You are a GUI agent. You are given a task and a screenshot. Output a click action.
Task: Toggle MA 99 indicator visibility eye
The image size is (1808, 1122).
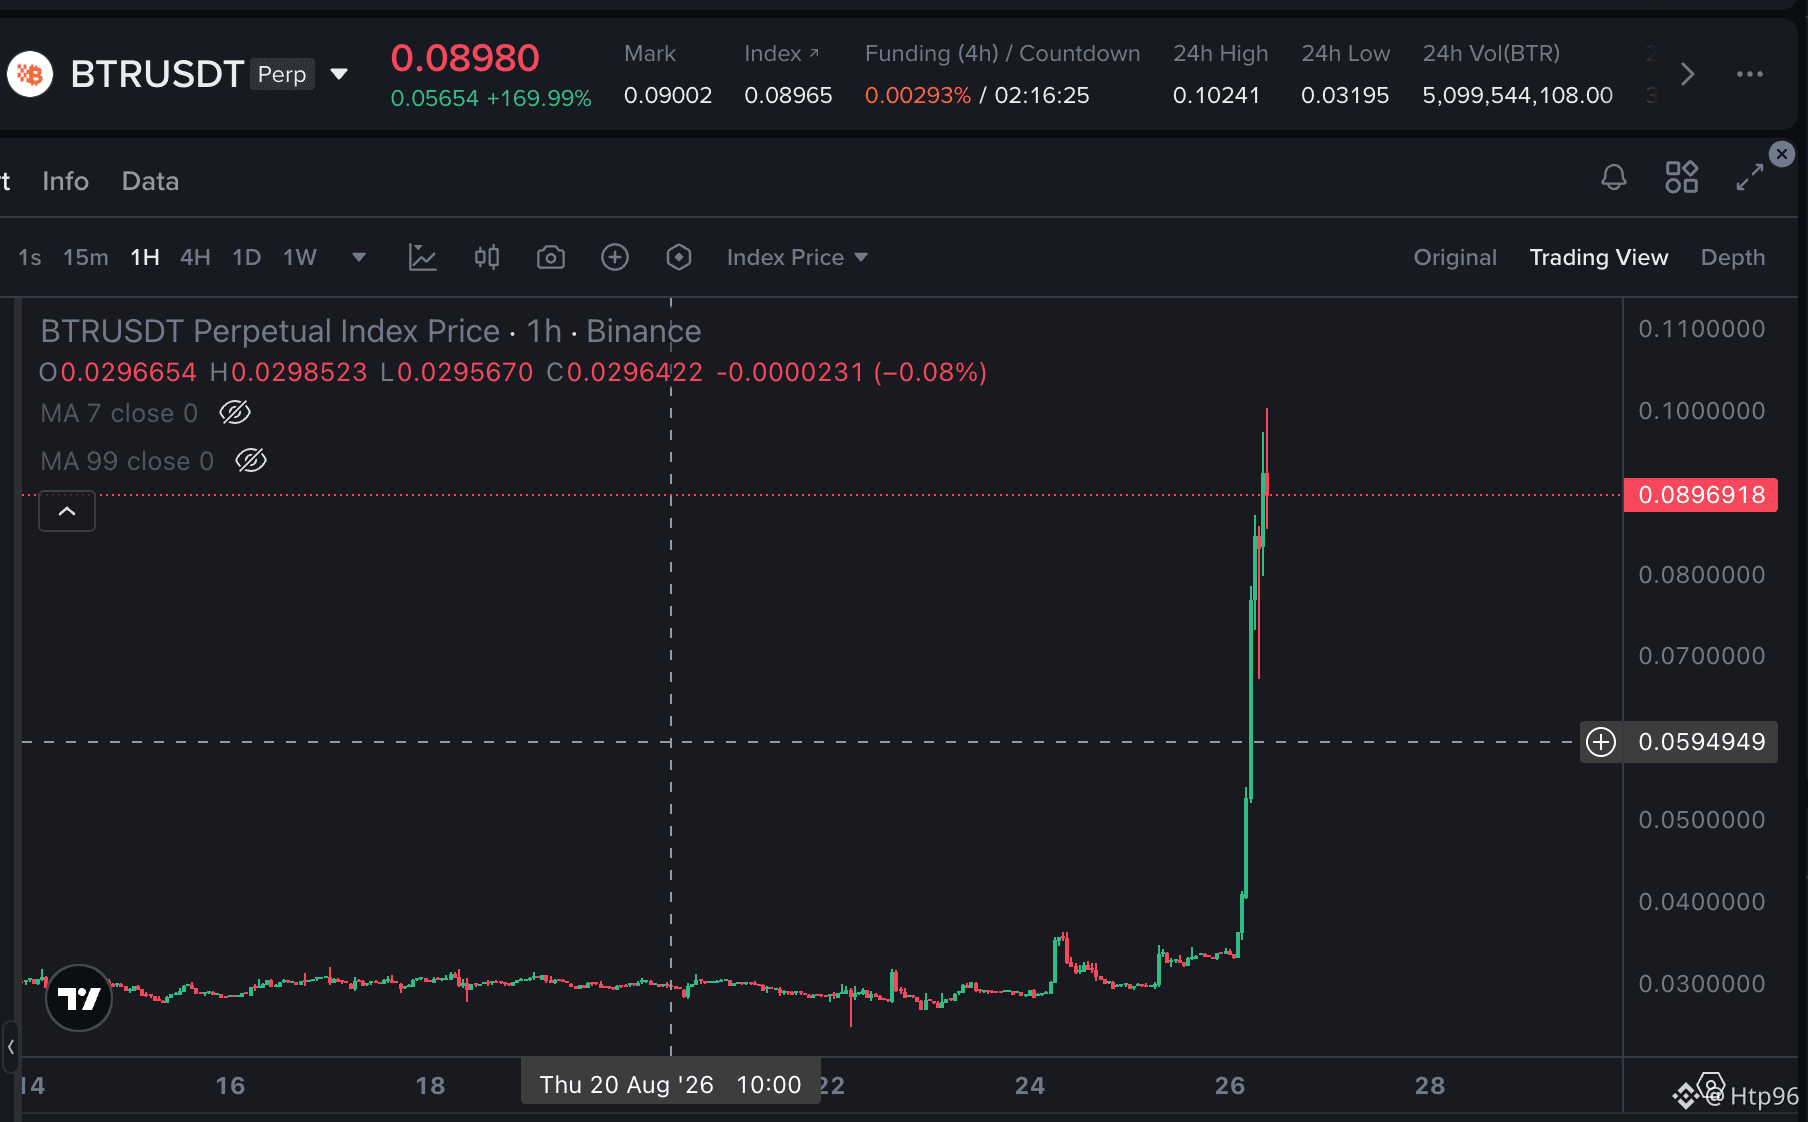click(251, 460)
